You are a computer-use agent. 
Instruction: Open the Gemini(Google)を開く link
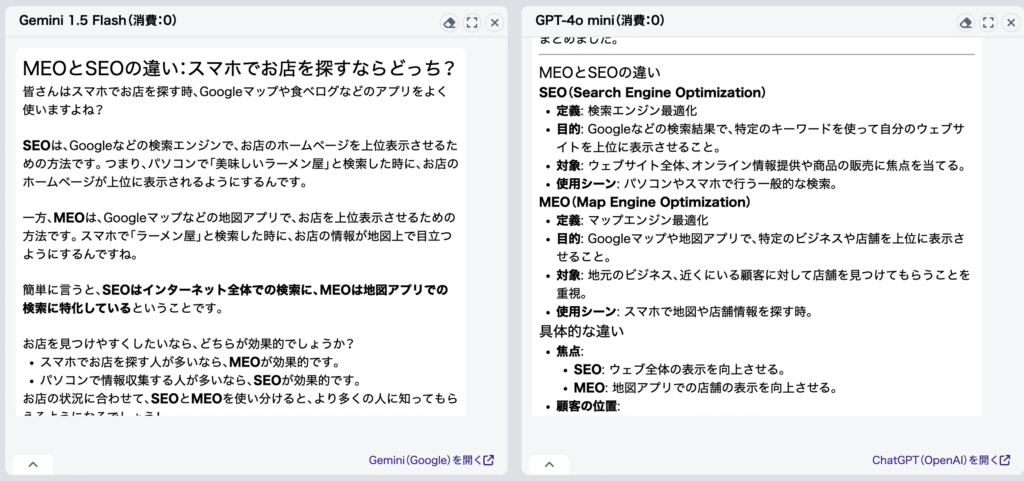[x=431, y=460]
